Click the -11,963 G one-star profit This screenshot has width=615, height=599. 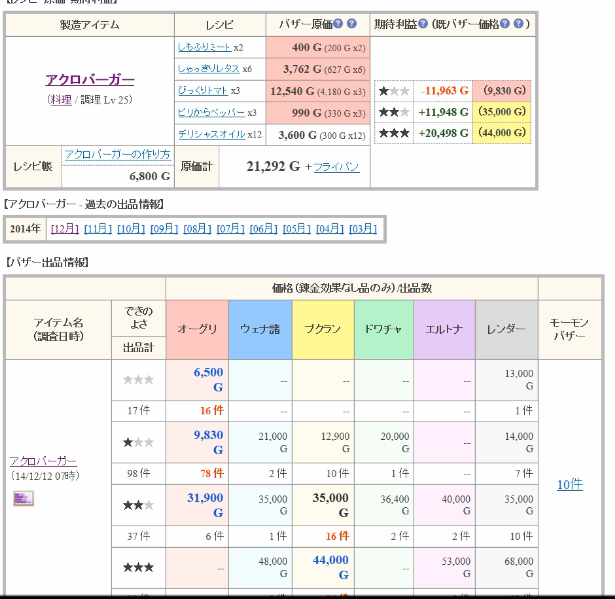(445, 91)
